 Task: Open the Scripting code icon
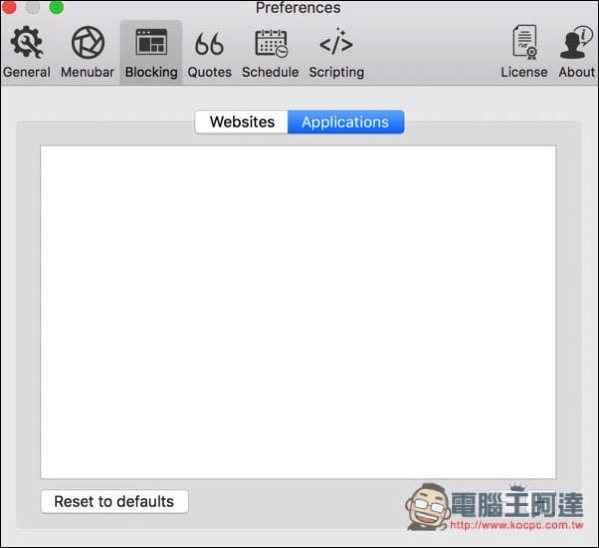tap(336, 42)
